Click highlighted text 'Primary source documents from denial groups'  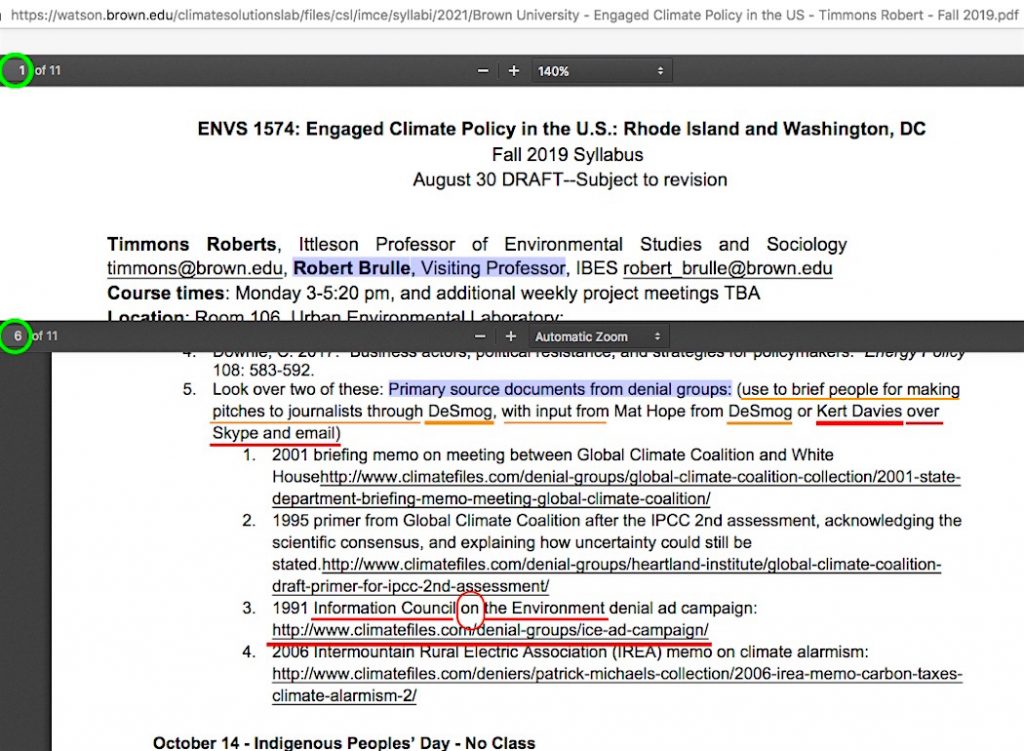(x=560, y=389)
